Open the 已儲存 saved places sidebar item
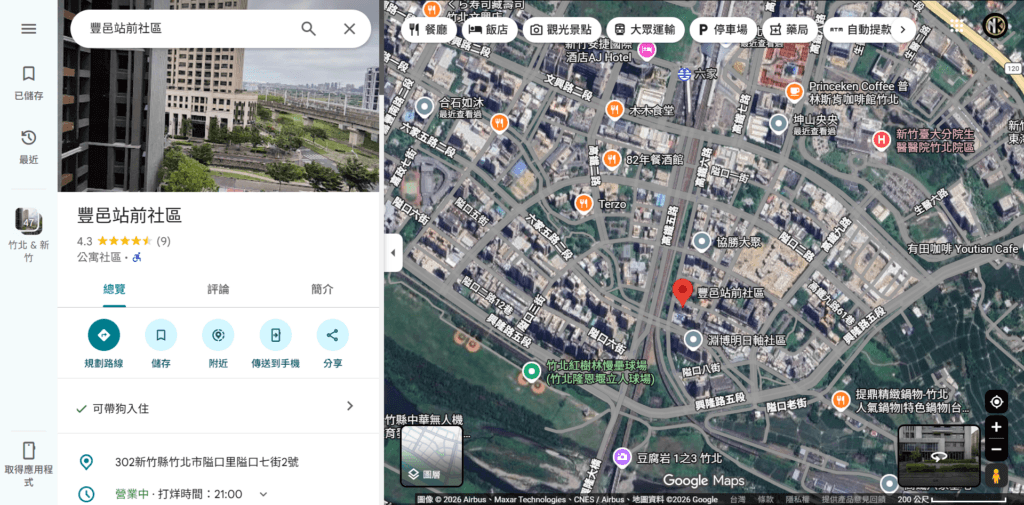Viewport: 1024px width, 505px height. point(29,82)
